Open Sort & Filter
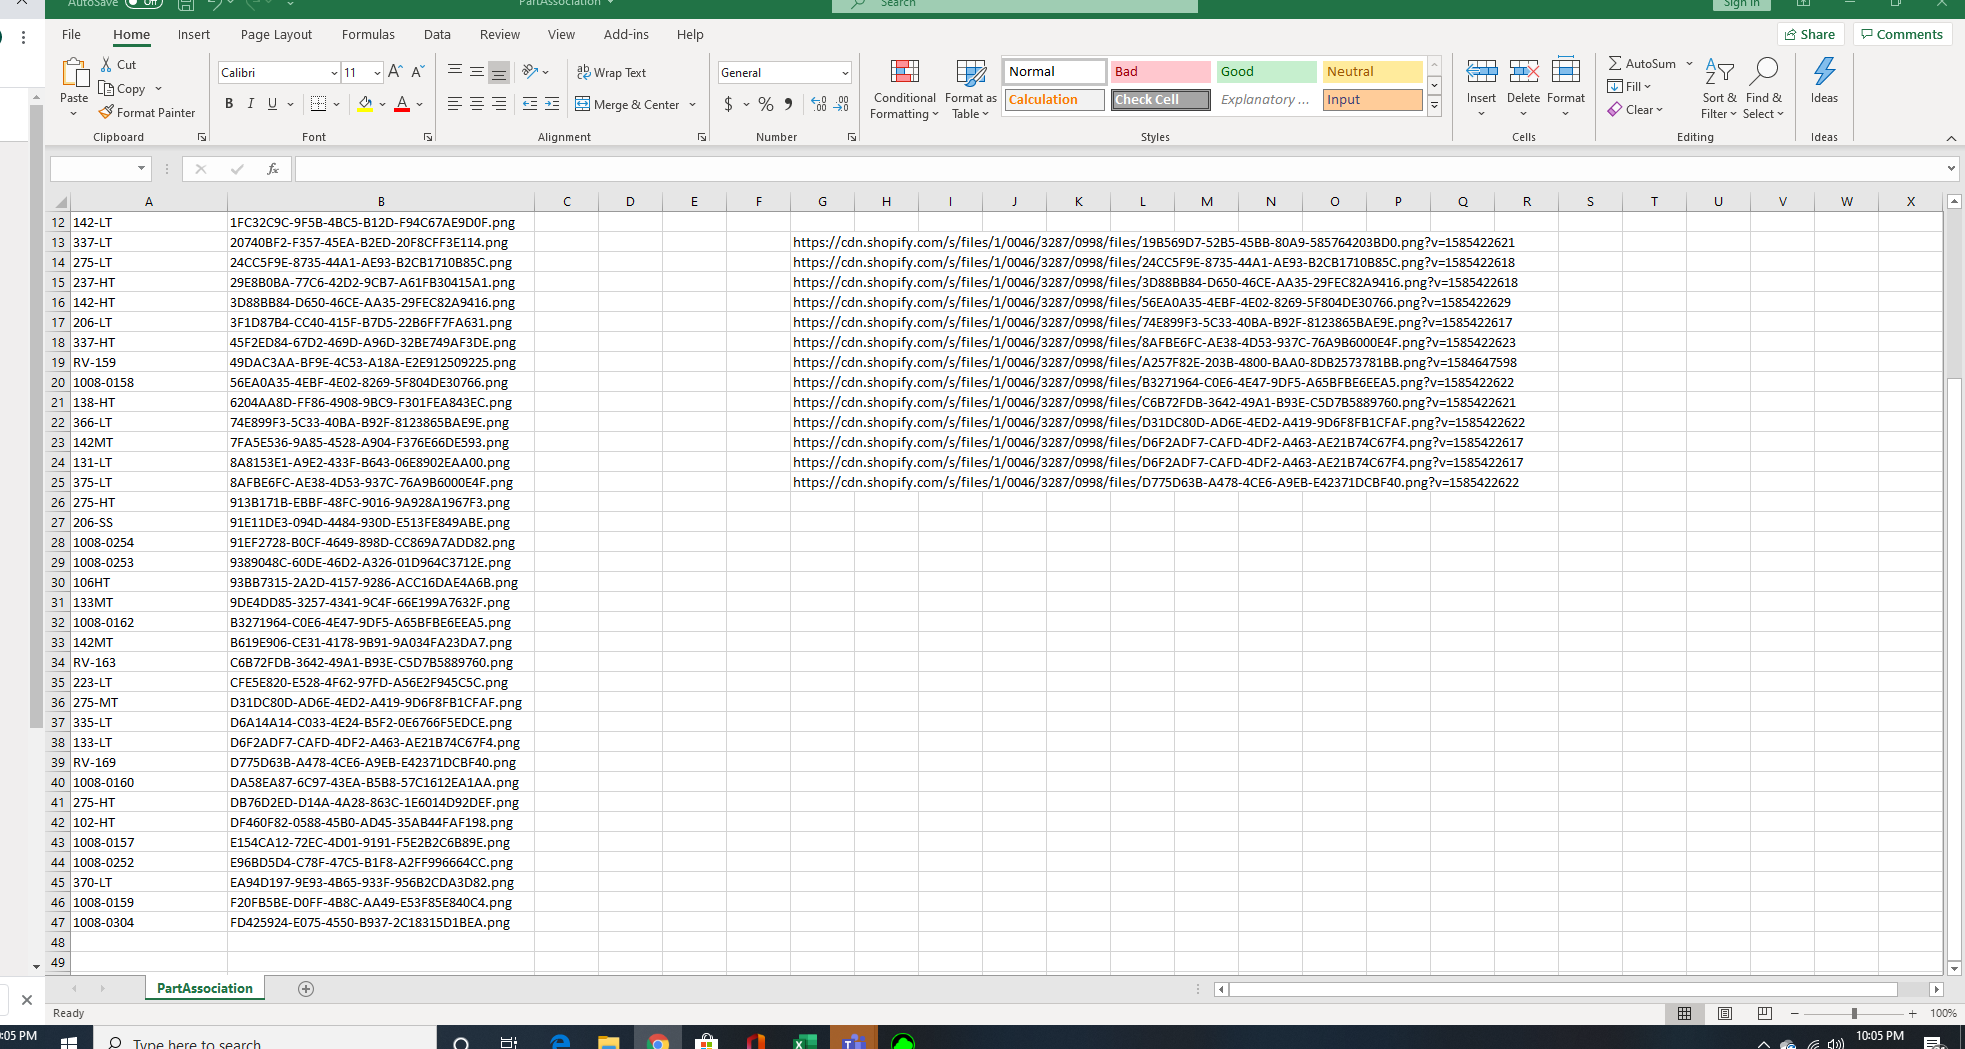This screenshot has width=1965, height=1049. click(x=1718, y=87)
